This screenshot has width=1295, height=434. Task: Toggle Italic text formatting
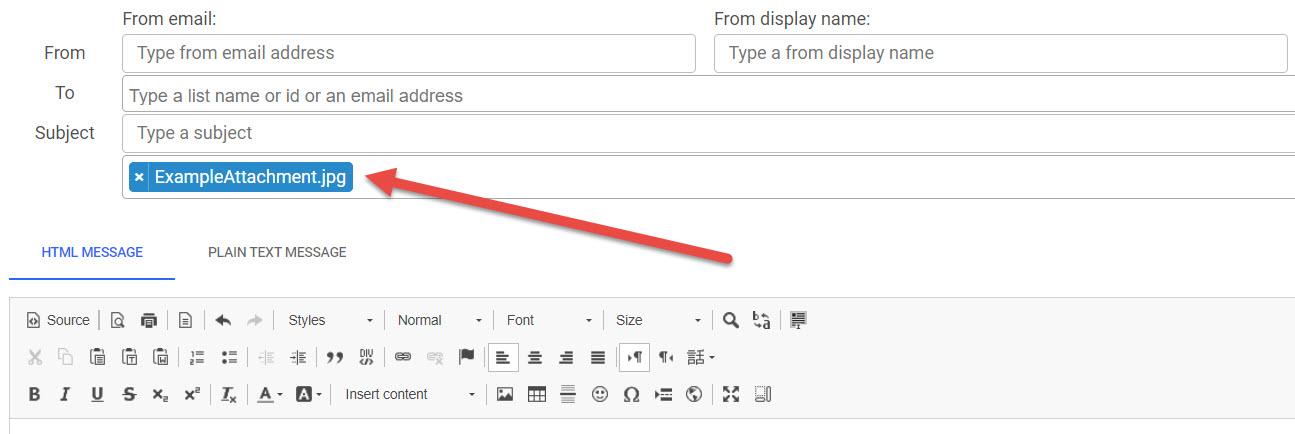65,394
